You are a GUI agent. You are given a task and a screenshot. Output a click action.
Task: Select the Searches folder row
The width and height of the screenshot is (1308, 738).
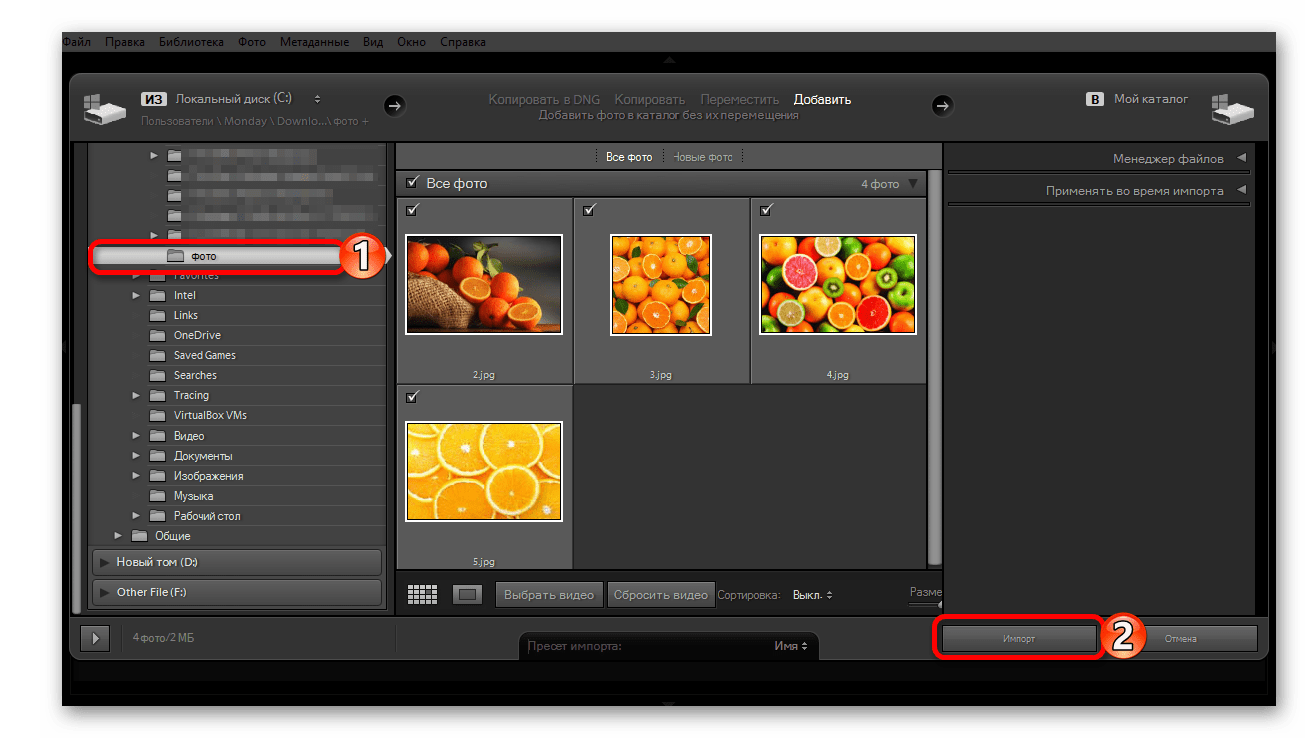(236, 375)
